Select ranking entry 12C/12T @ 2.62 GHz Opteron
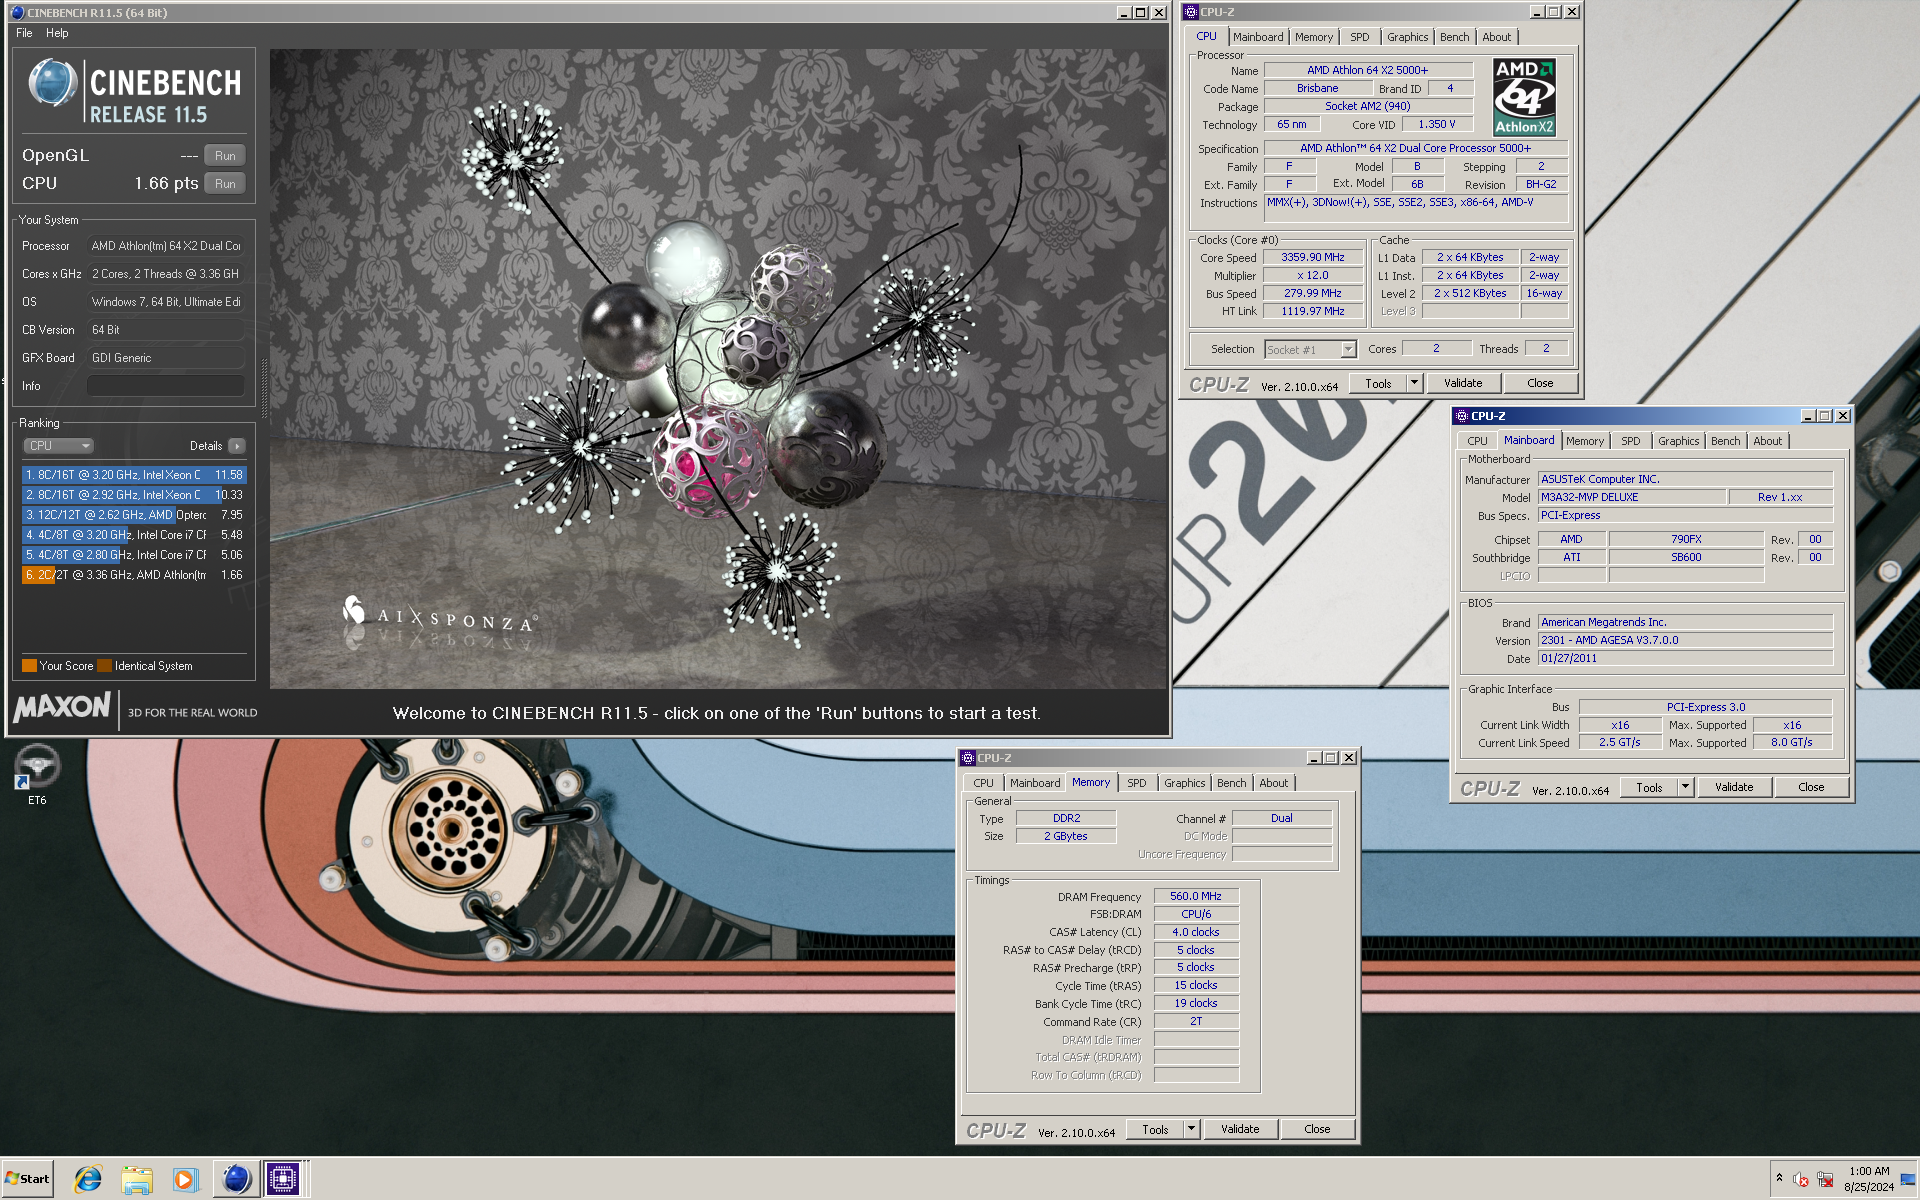This screenshot has height=1200, width=1920. coord(134,515)
